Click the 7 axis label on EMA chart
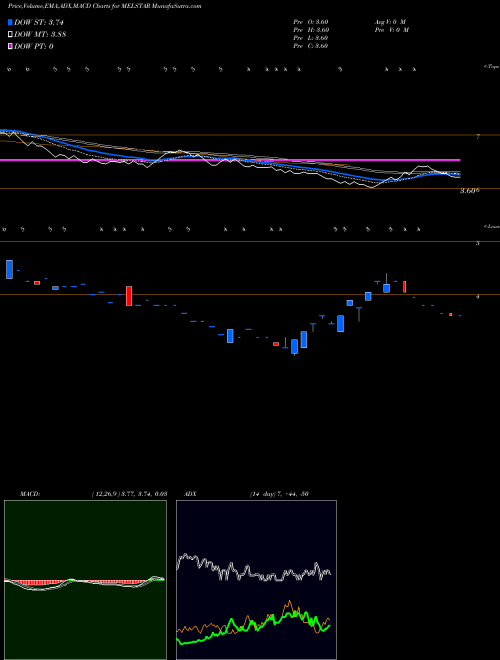Image resolution: width=500 pixels, height=660 pixels. [x=478, y=137]
